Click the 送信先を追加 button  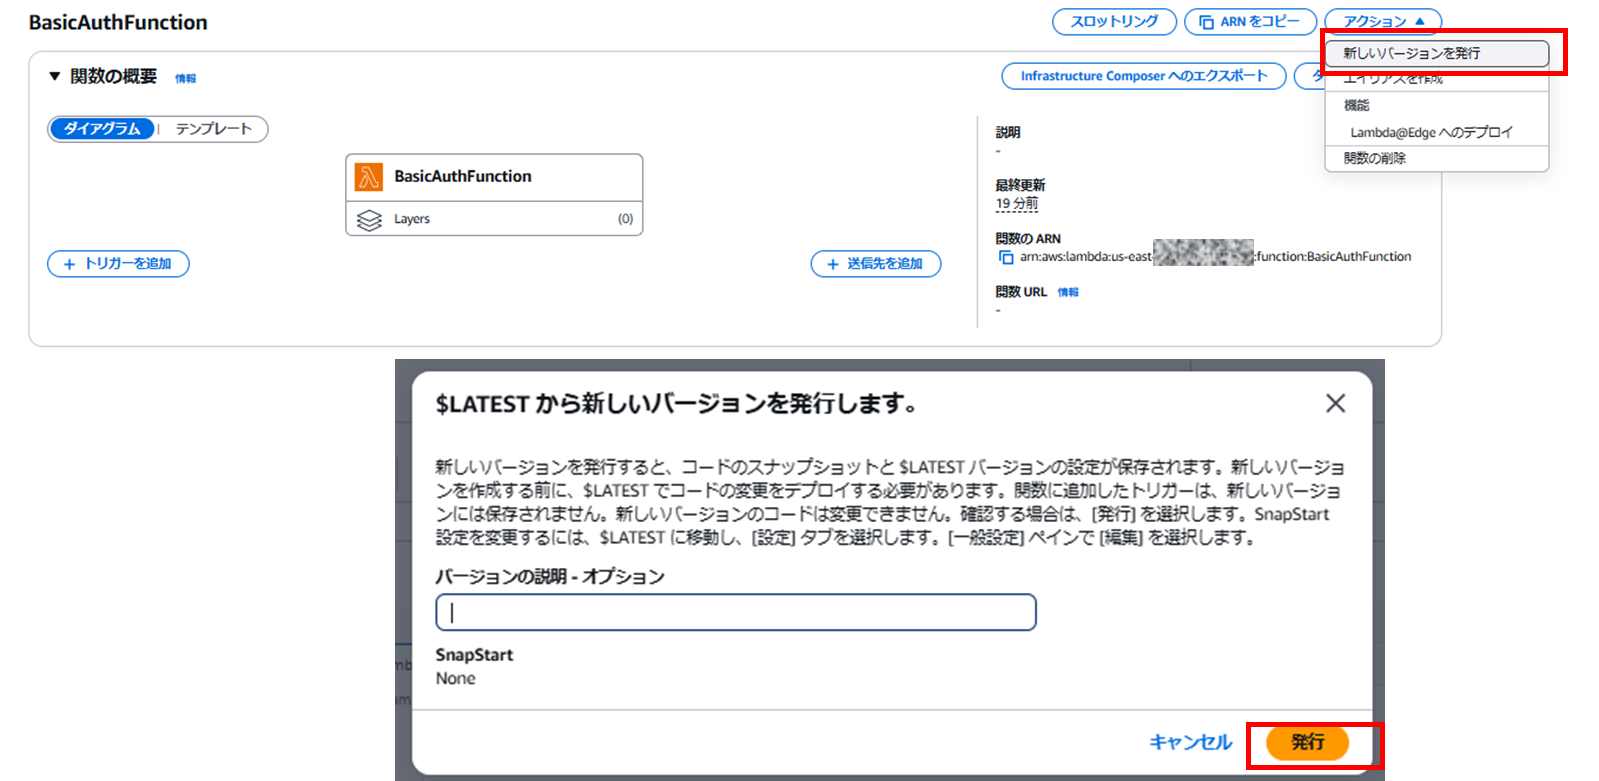point(875,264)
